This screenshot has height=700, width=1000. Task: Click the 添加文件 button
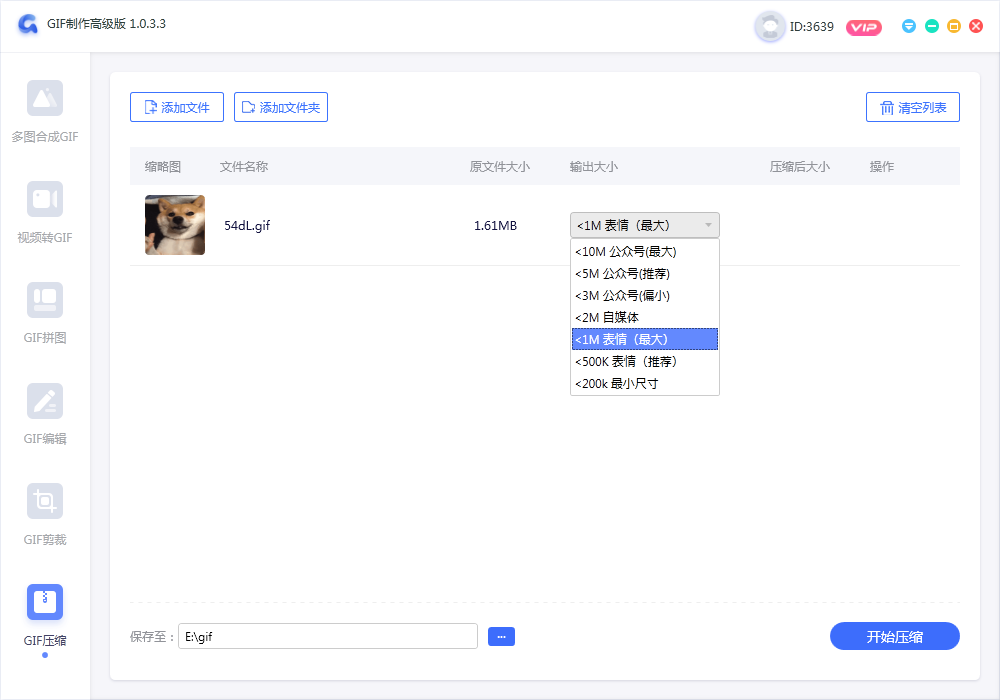point(177,107)
